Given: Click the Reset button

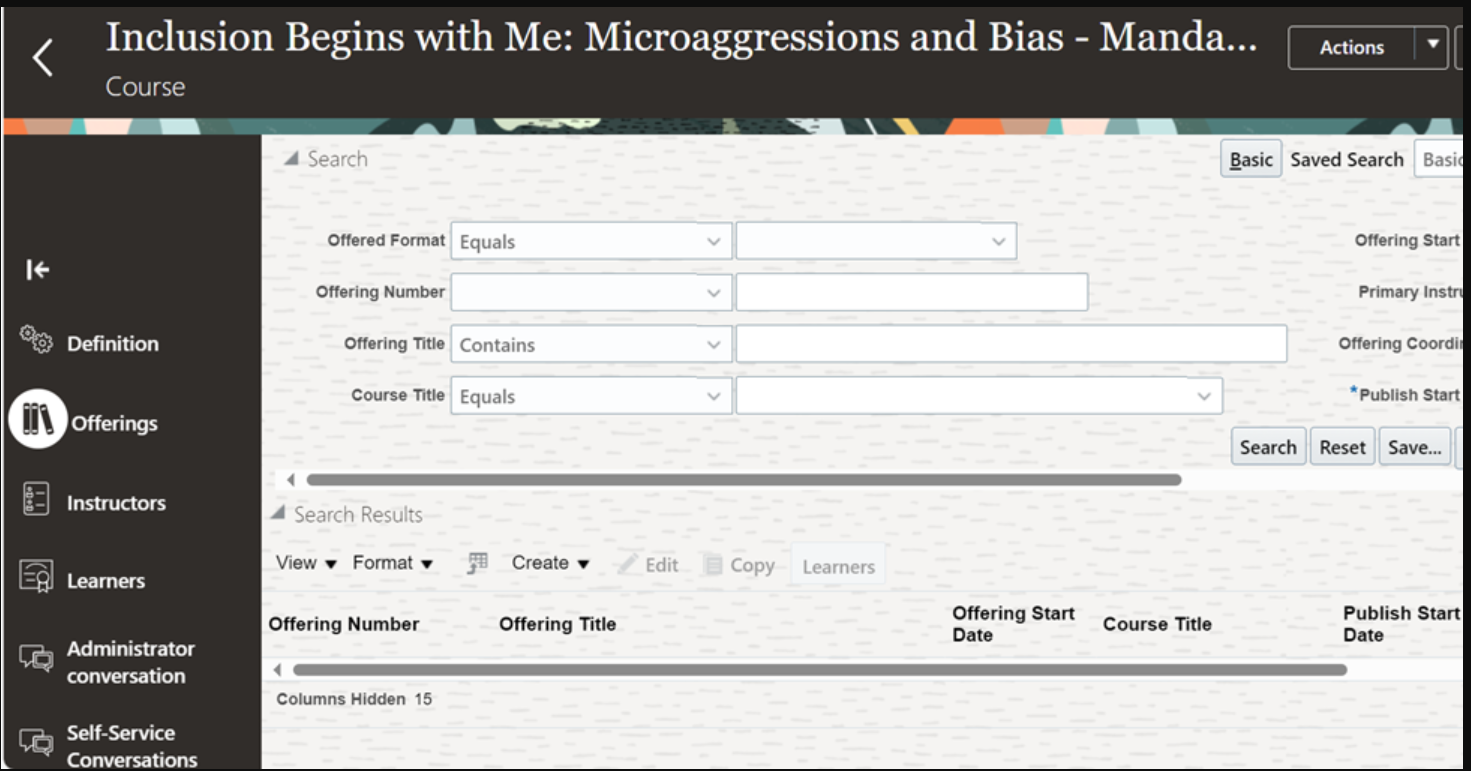Looking at the screenshot, I should click(1342, 447).
